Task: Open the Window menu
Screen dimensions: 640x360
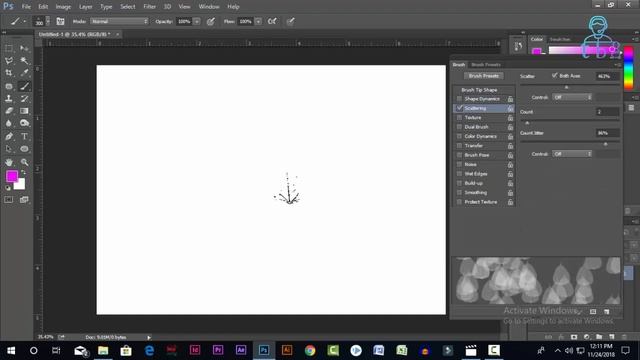Action: 209,7
